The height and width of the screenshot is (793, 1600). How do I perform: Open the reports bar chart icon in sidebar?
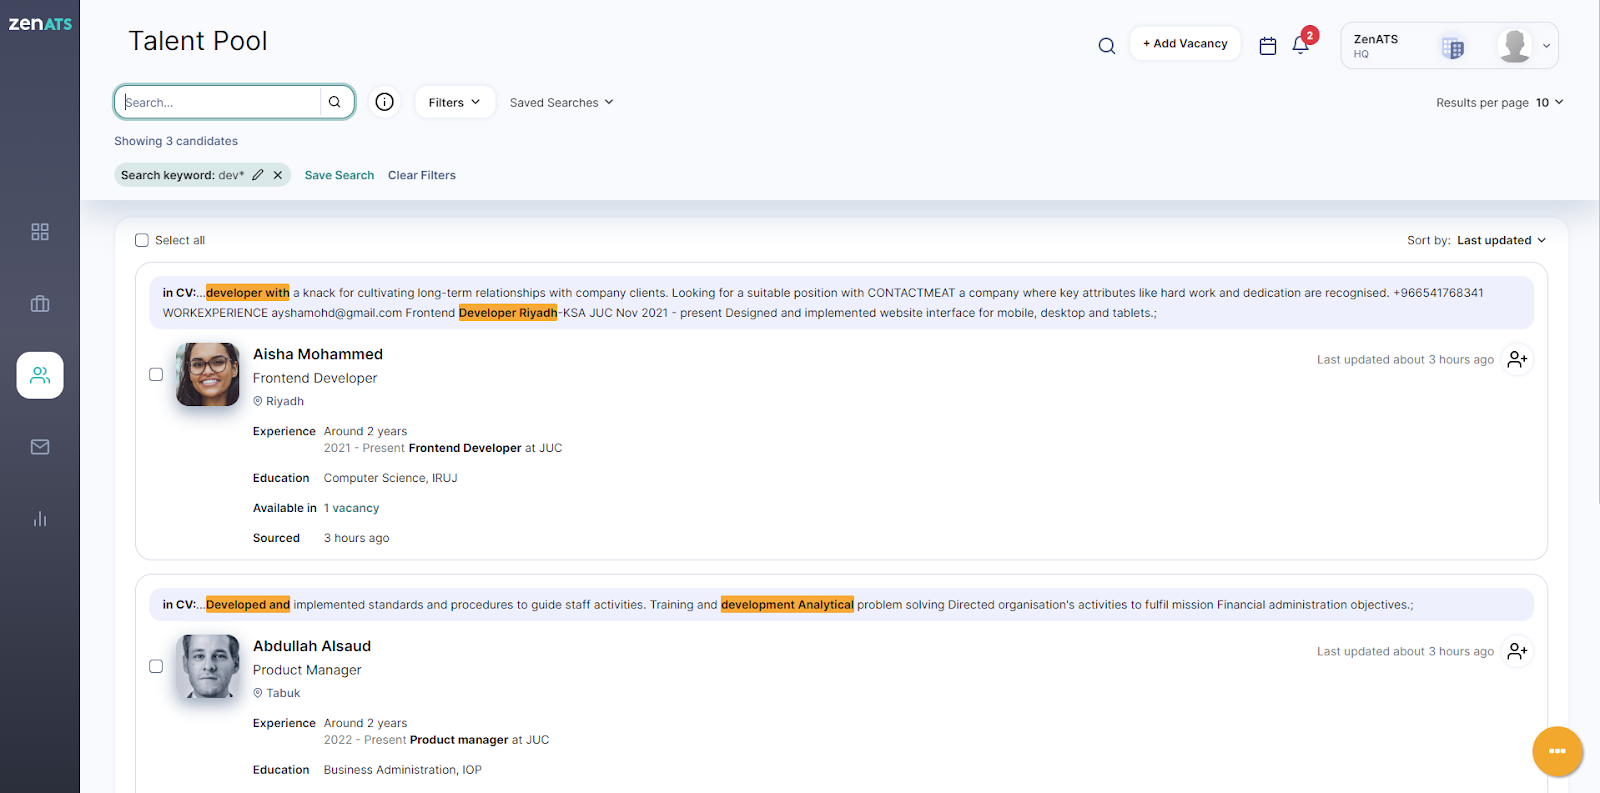[40, 519]
